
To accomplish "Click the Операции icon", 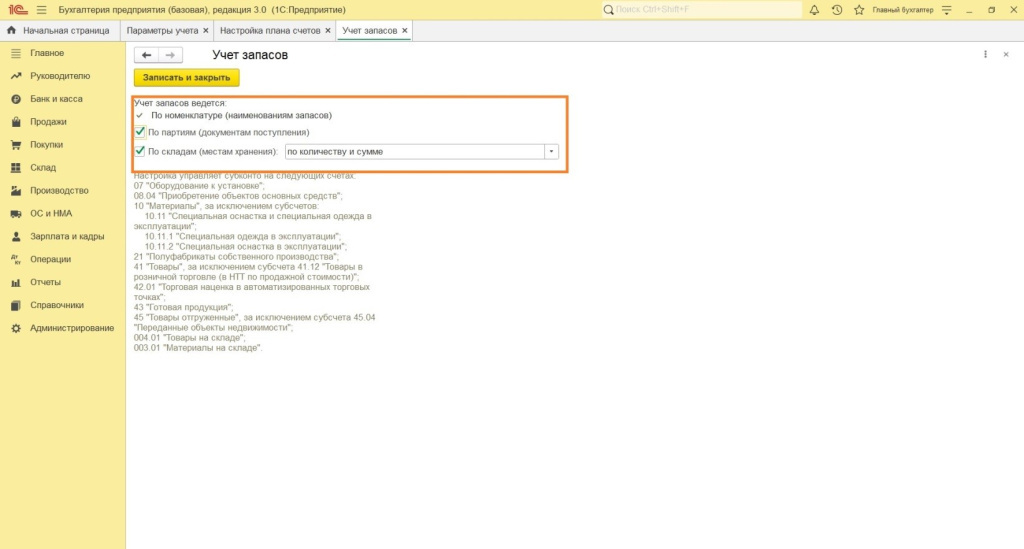I will [16, 259].
